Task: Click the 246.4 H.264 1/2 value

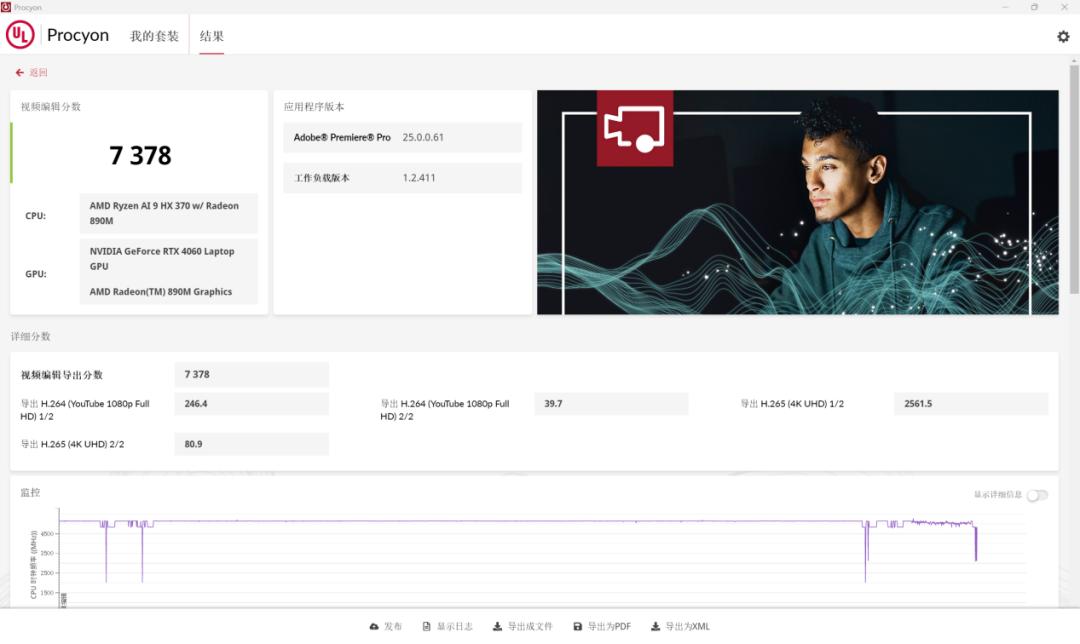Action: (251, 404)
